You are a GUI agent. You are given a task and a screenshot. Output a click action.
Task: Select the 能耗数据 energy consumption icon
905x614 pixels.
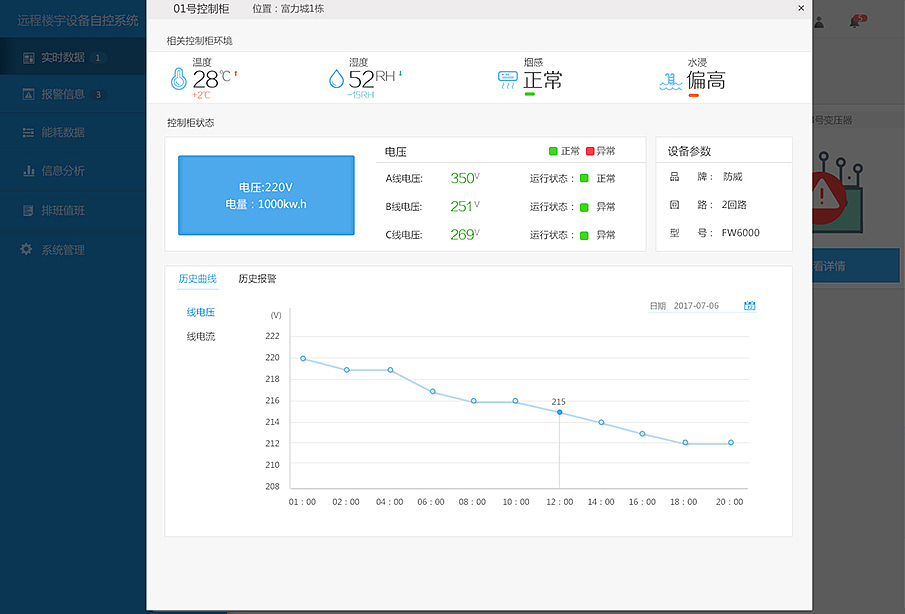click(x=28, y=132)
